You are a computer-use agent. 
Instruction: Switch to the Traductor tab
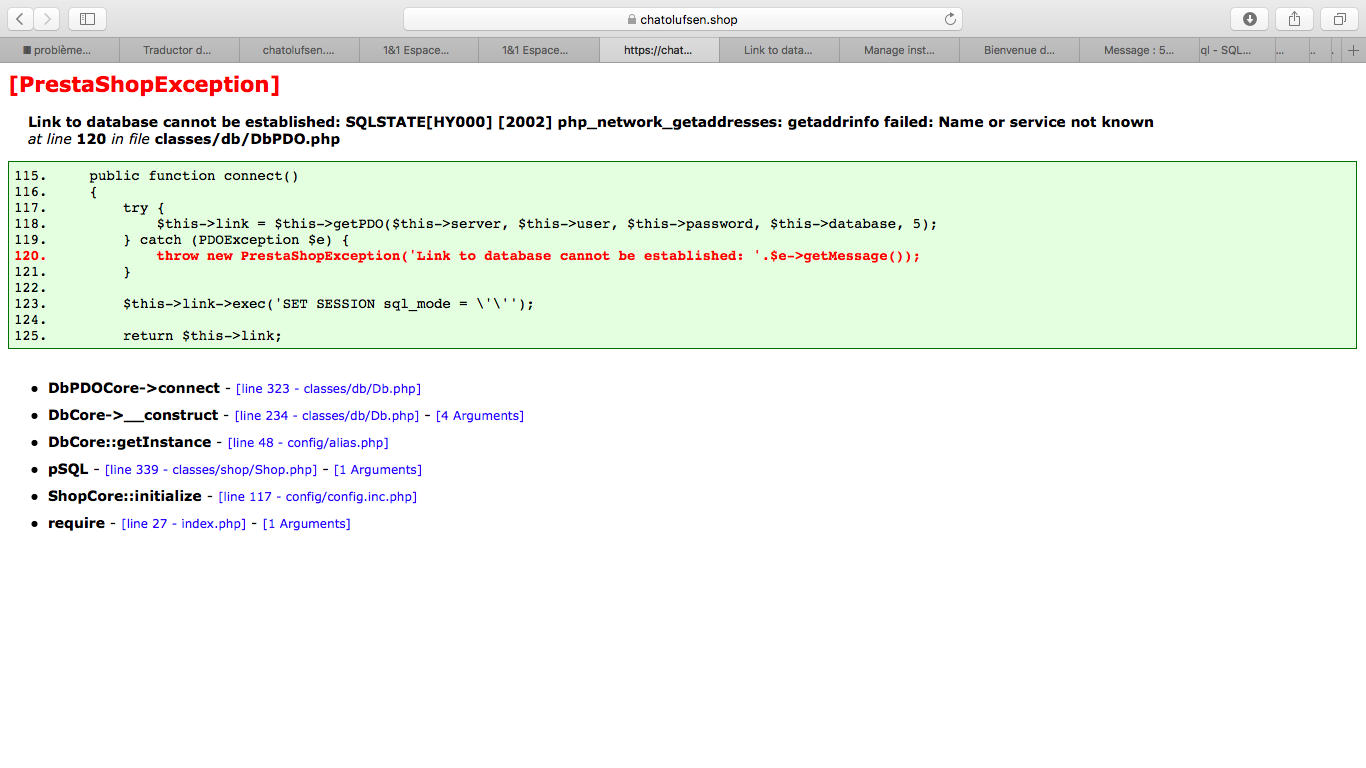click(179, 50)
